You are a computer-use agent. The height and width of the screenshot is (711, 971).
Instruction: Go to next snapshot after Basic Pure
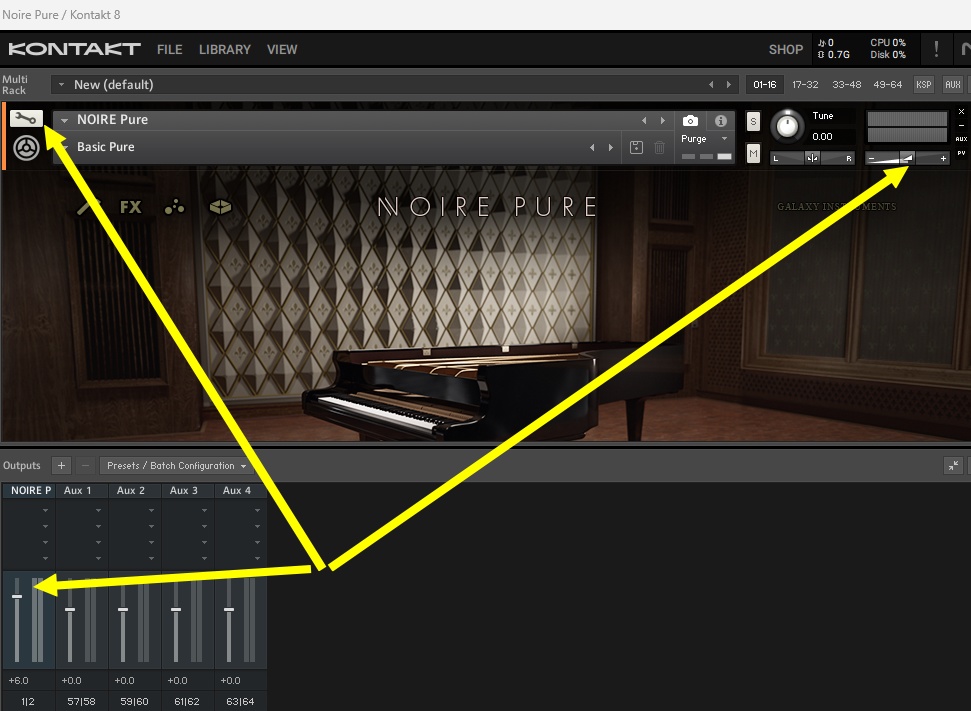pos(611,147)
